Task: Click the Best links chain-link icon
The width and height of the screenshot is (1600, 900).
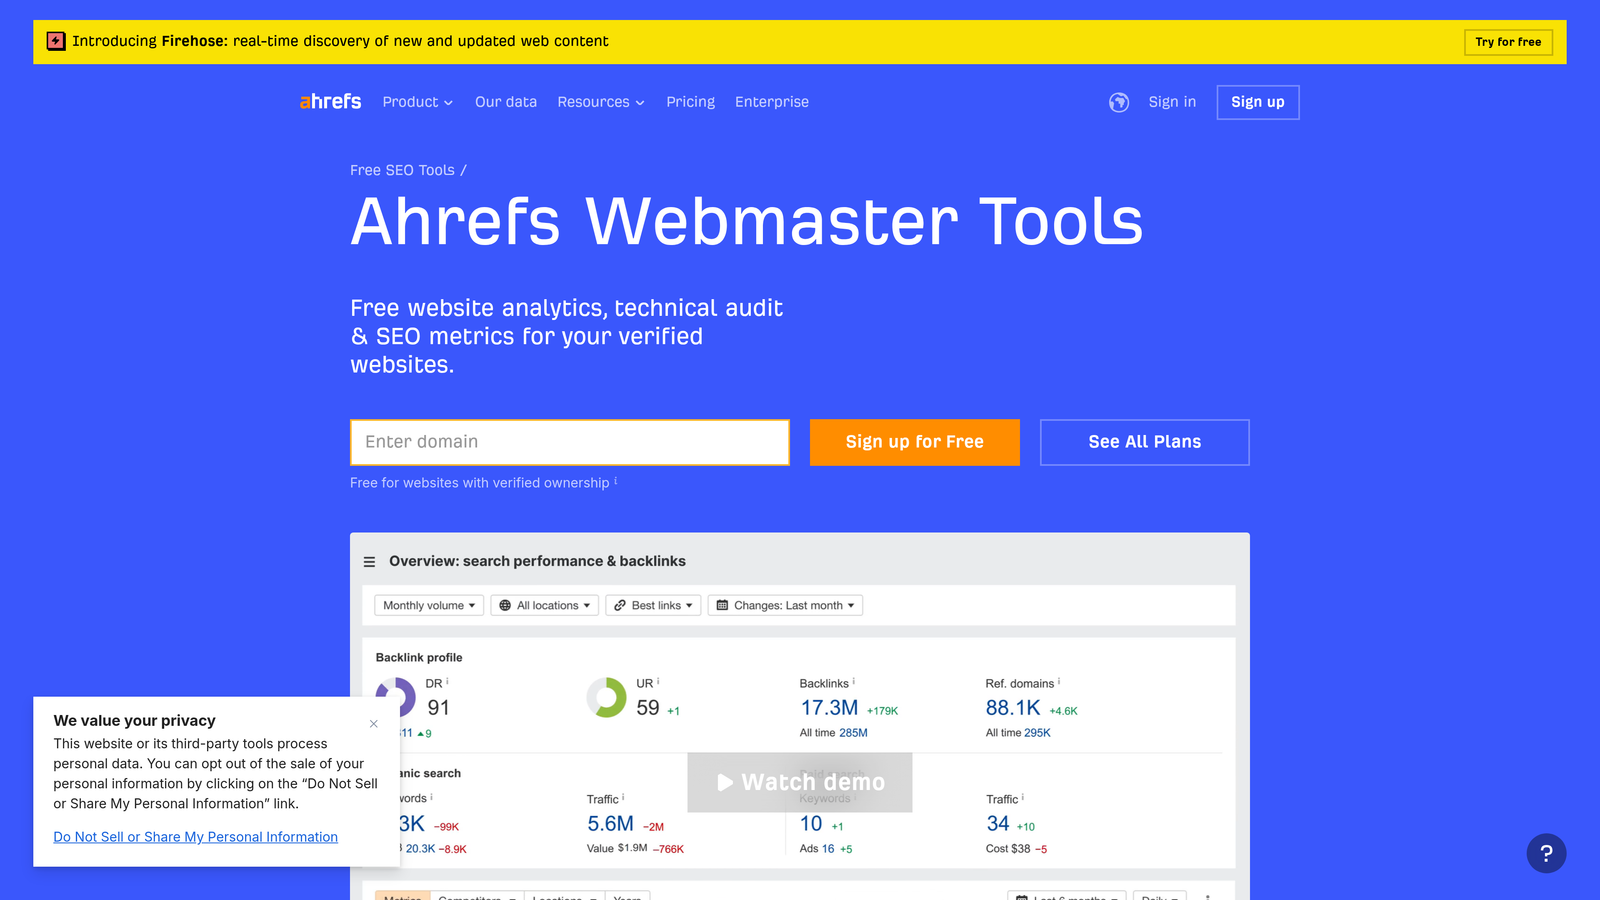Action: click(x=619, y=605)
